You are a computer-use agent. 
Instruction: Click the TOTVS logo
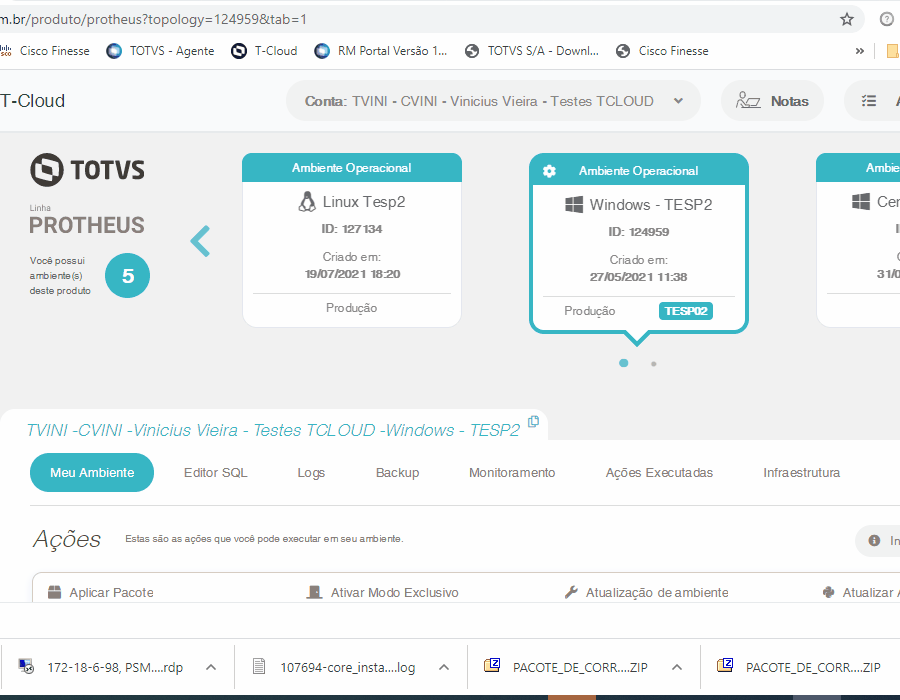tap(87, 170)
